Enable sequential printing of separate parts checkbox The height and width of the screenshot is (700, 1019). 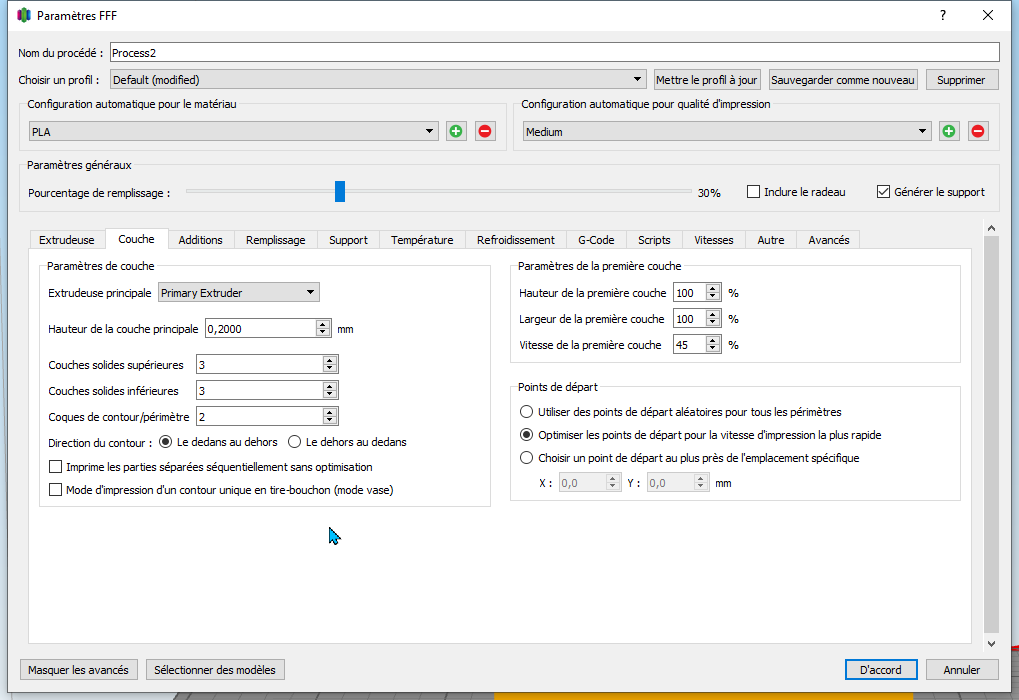(x=56, y=467)
